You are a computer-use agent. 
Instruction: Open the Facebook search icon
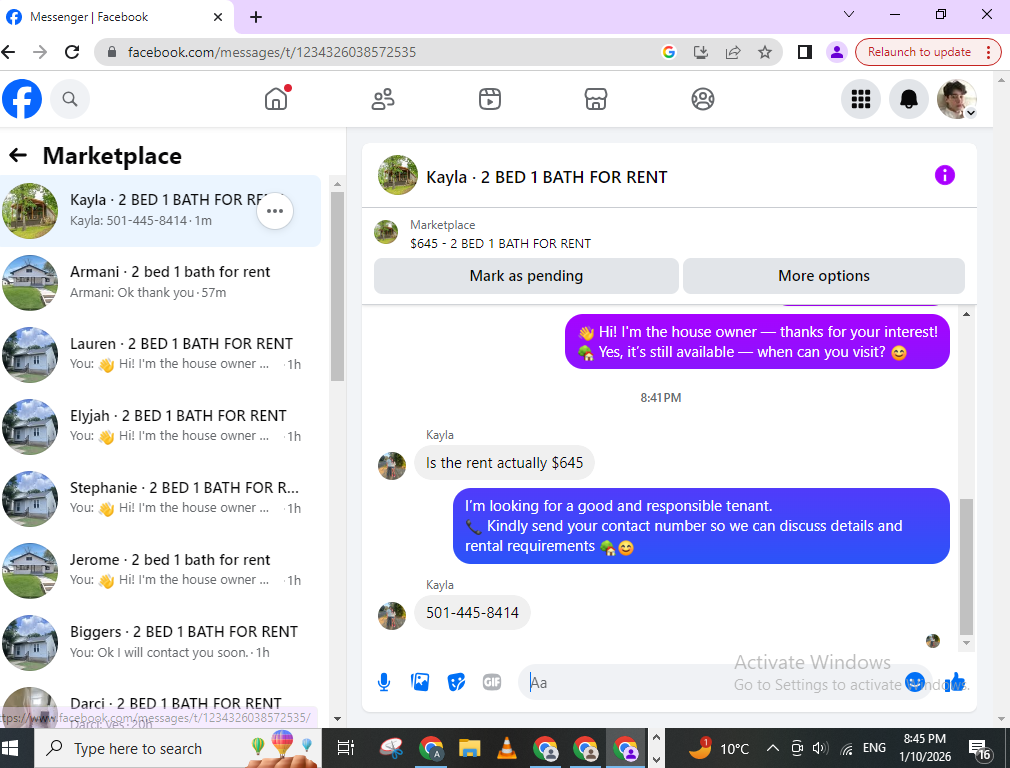point(70,99)
